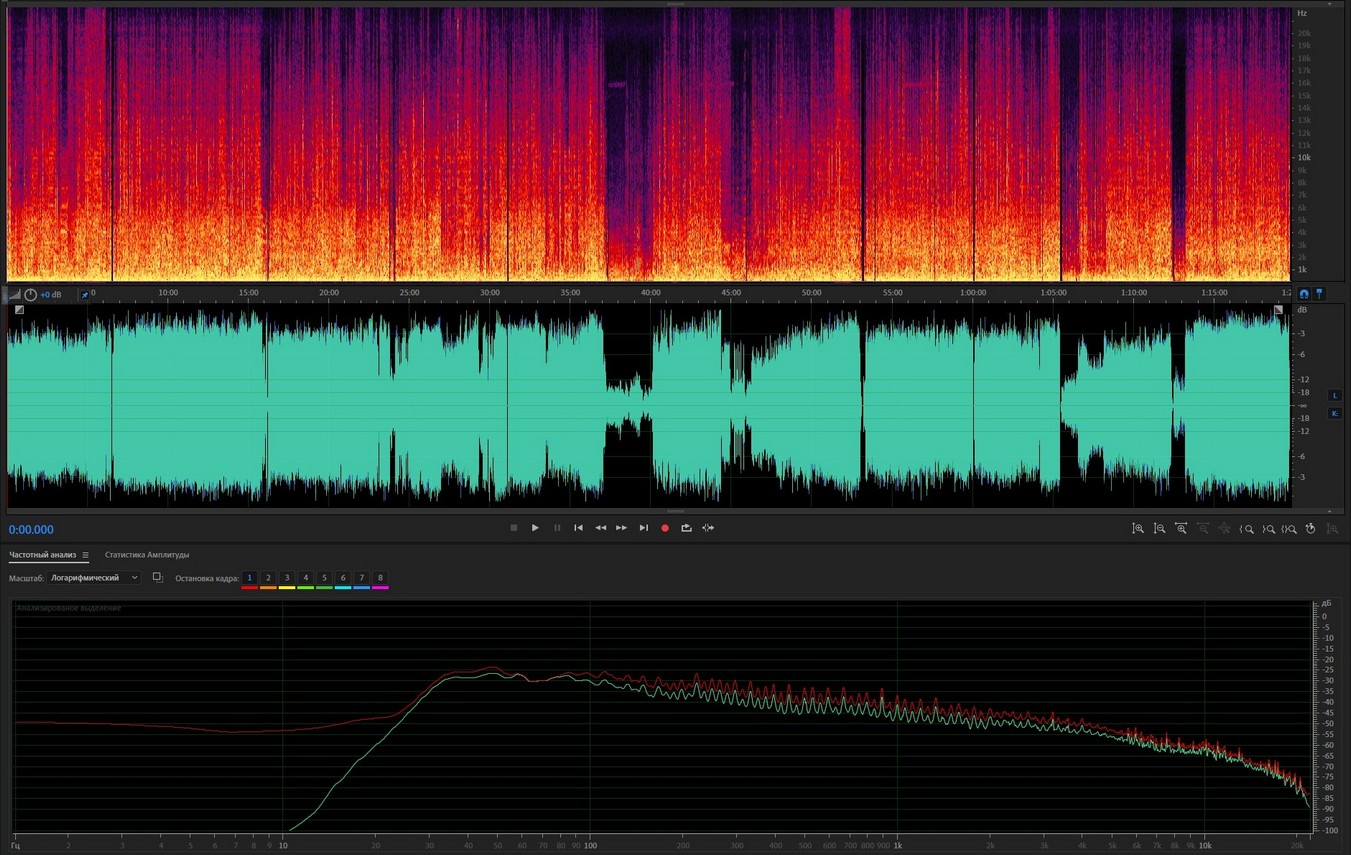Switch to the Статистика Амплитуды tab
This screenshot has width=1351, height=855.
tap(147, 555)
